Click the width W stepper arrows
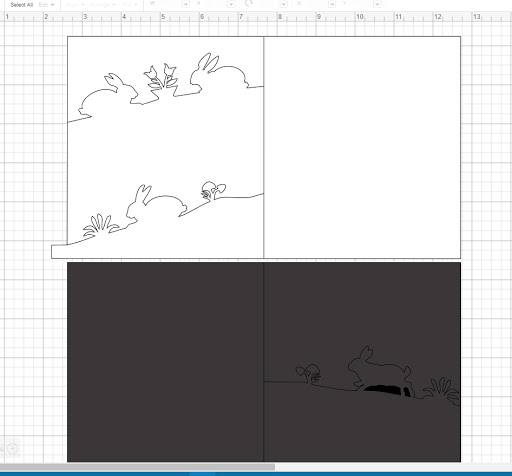The width and height of the screenshot is (512, 476). point(186,4)
